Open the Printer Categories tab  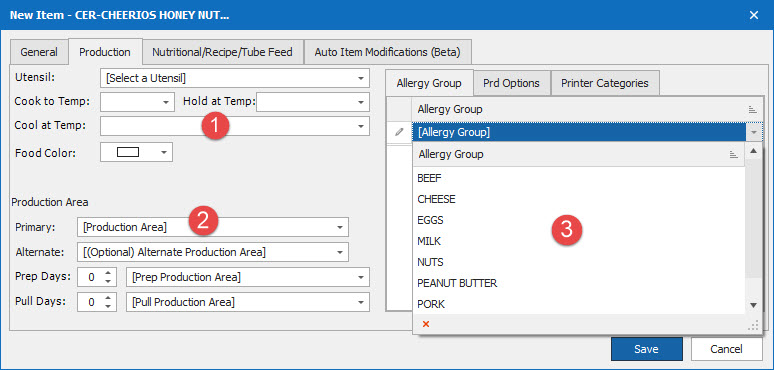(x=605, y=83)
